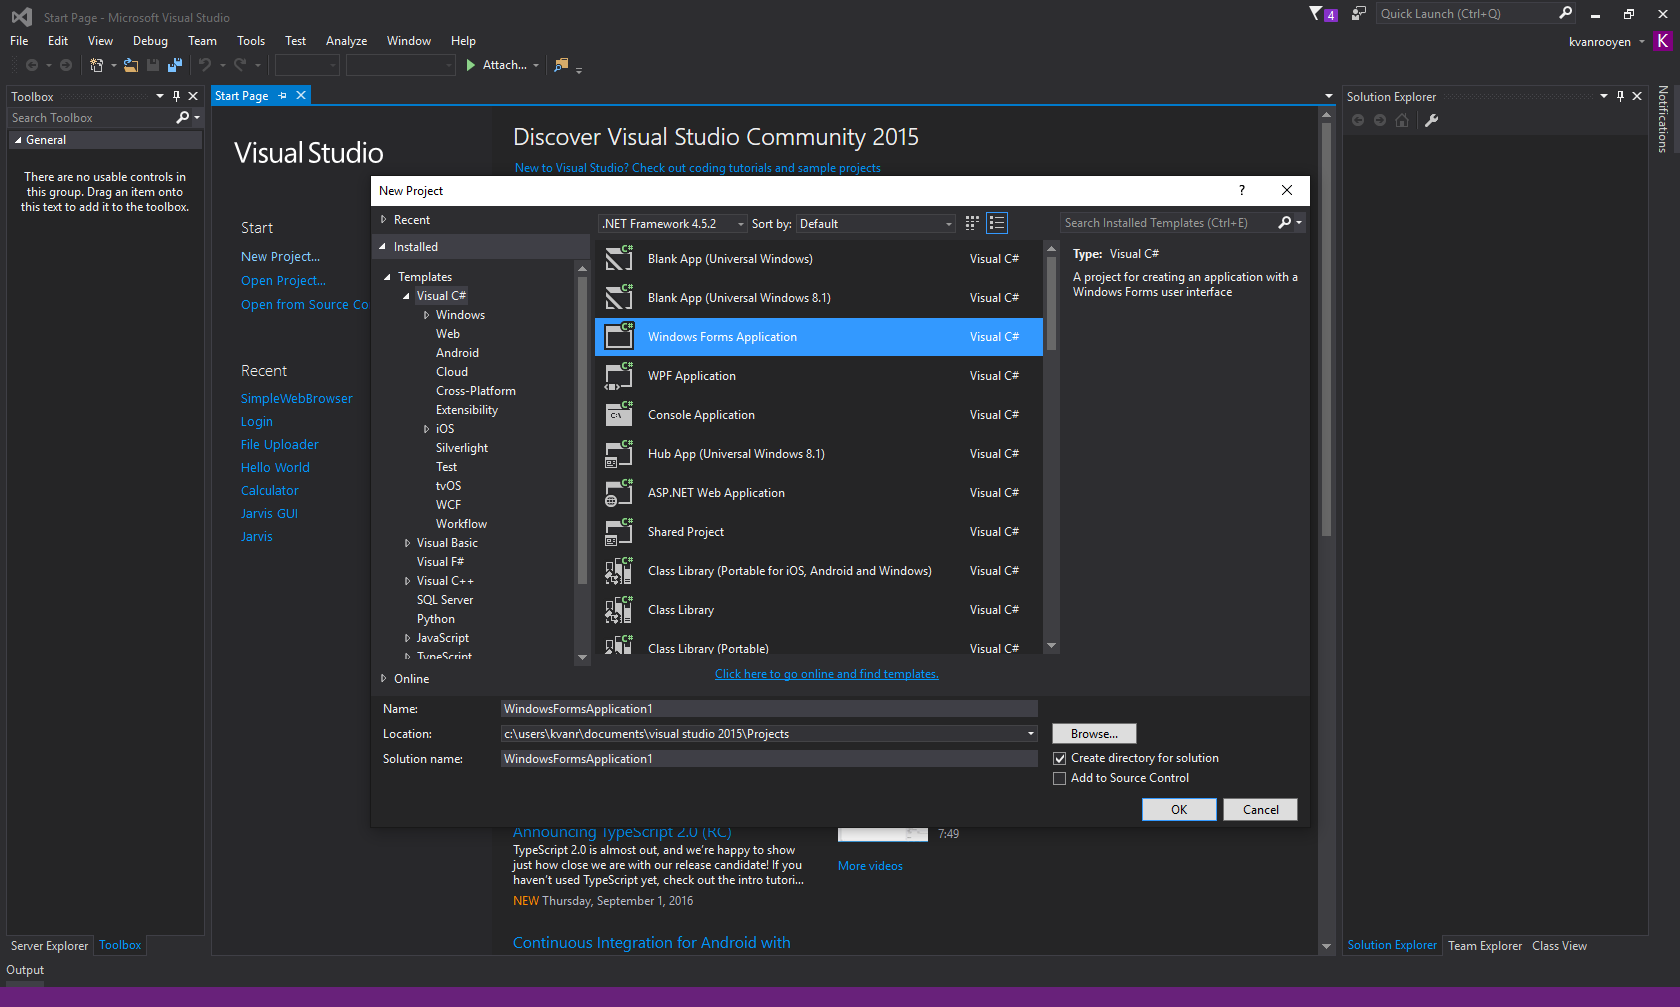Select the Android template category
The image size is (1680, 1007).
(457, 353)
